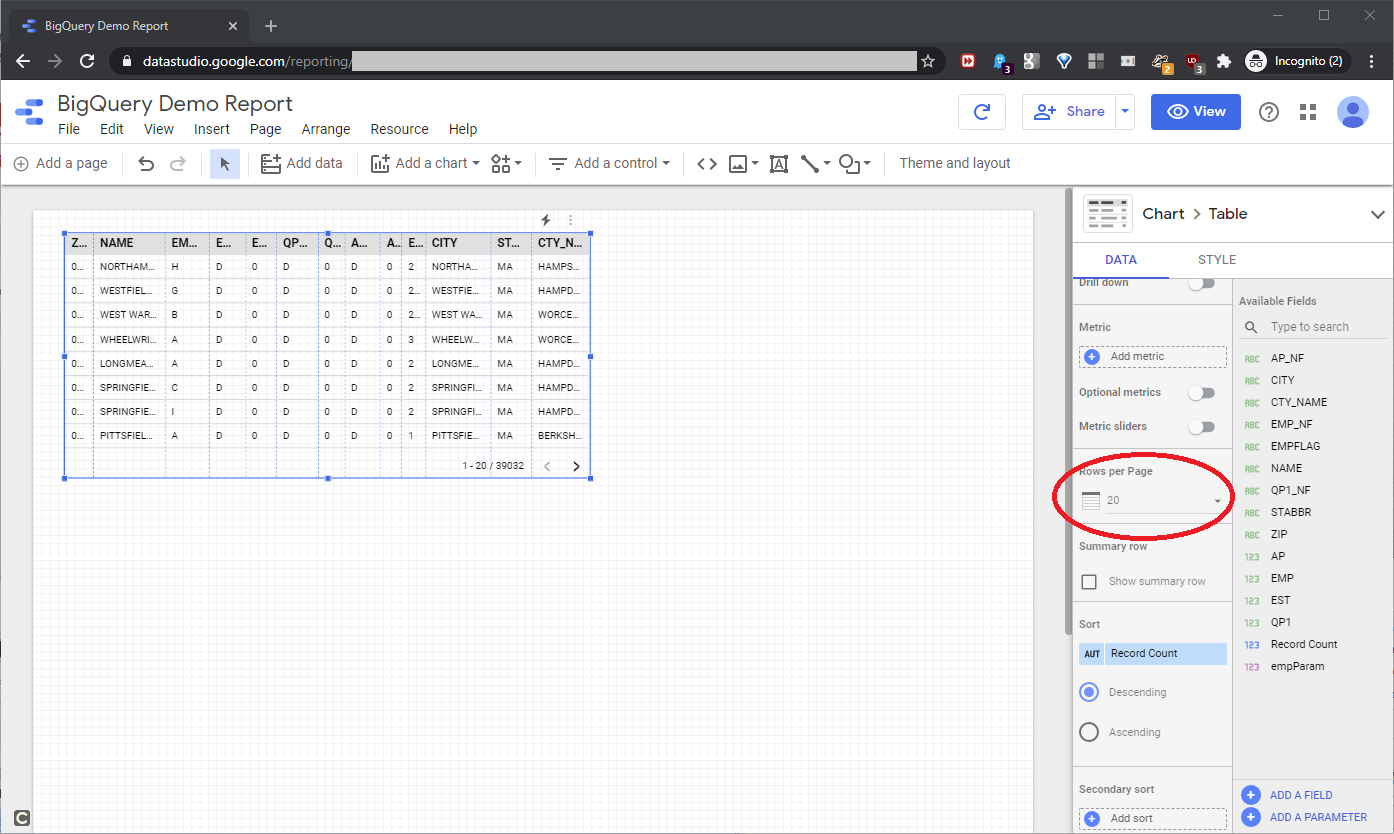Select the Descending sort option

pos(1090,692)
